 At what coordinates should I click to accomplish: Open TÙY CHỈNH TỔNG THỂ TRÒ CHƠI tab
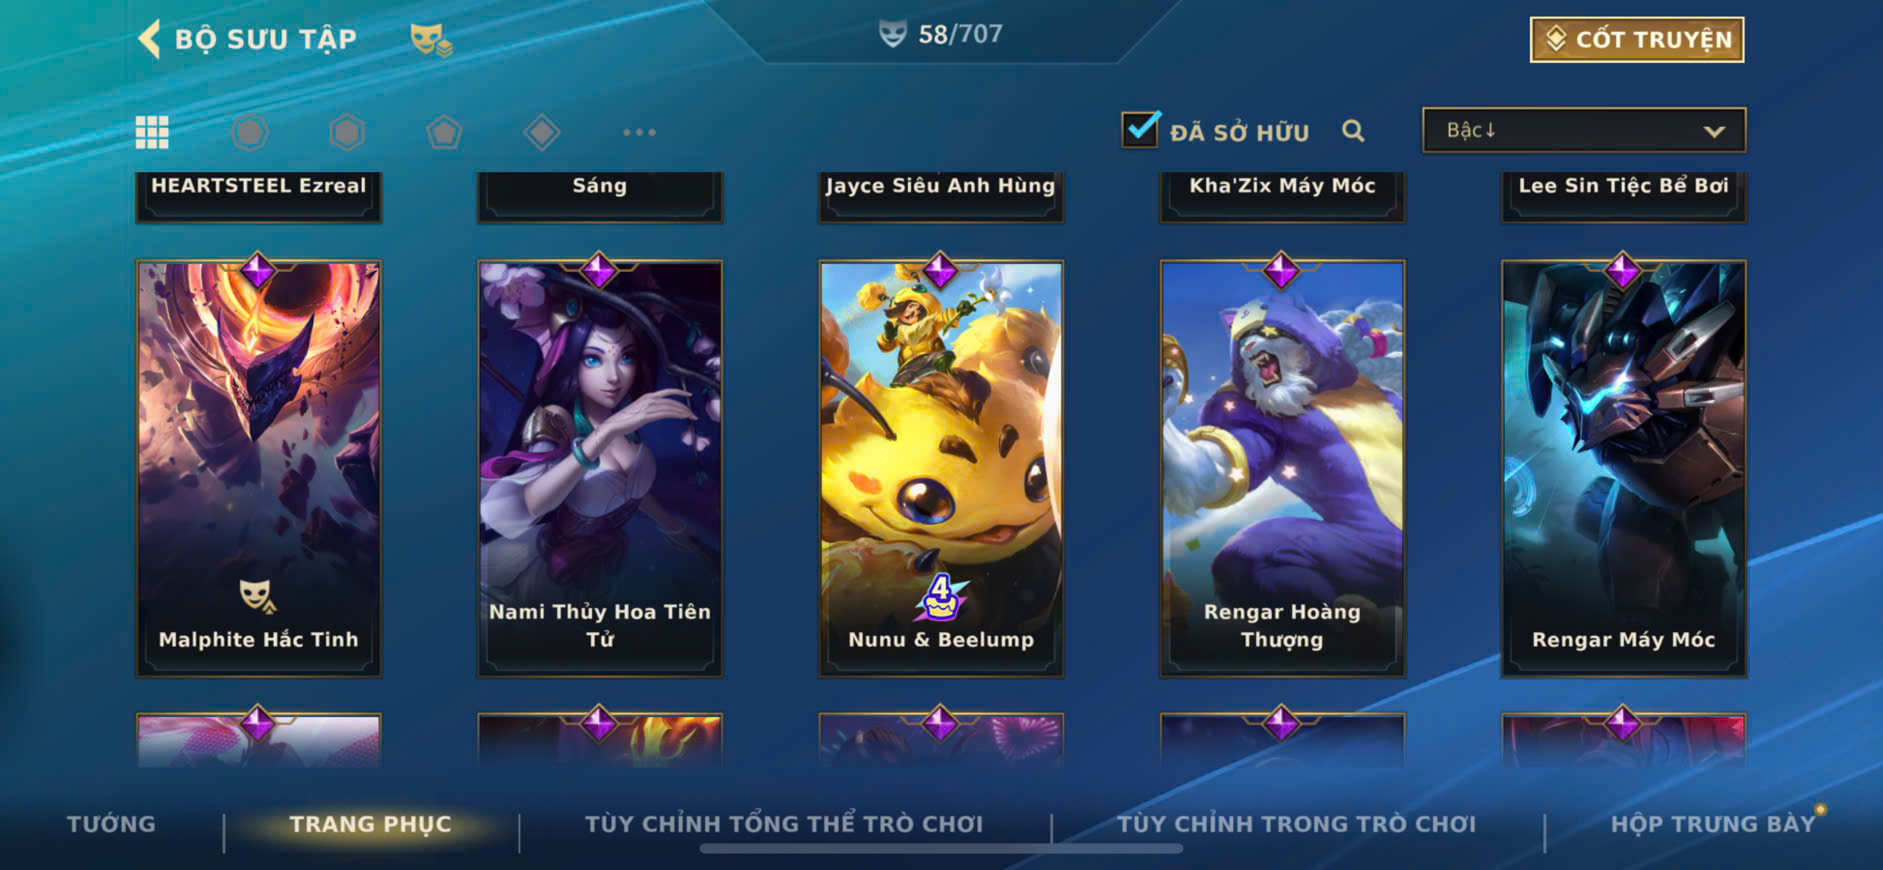(784, 824)
